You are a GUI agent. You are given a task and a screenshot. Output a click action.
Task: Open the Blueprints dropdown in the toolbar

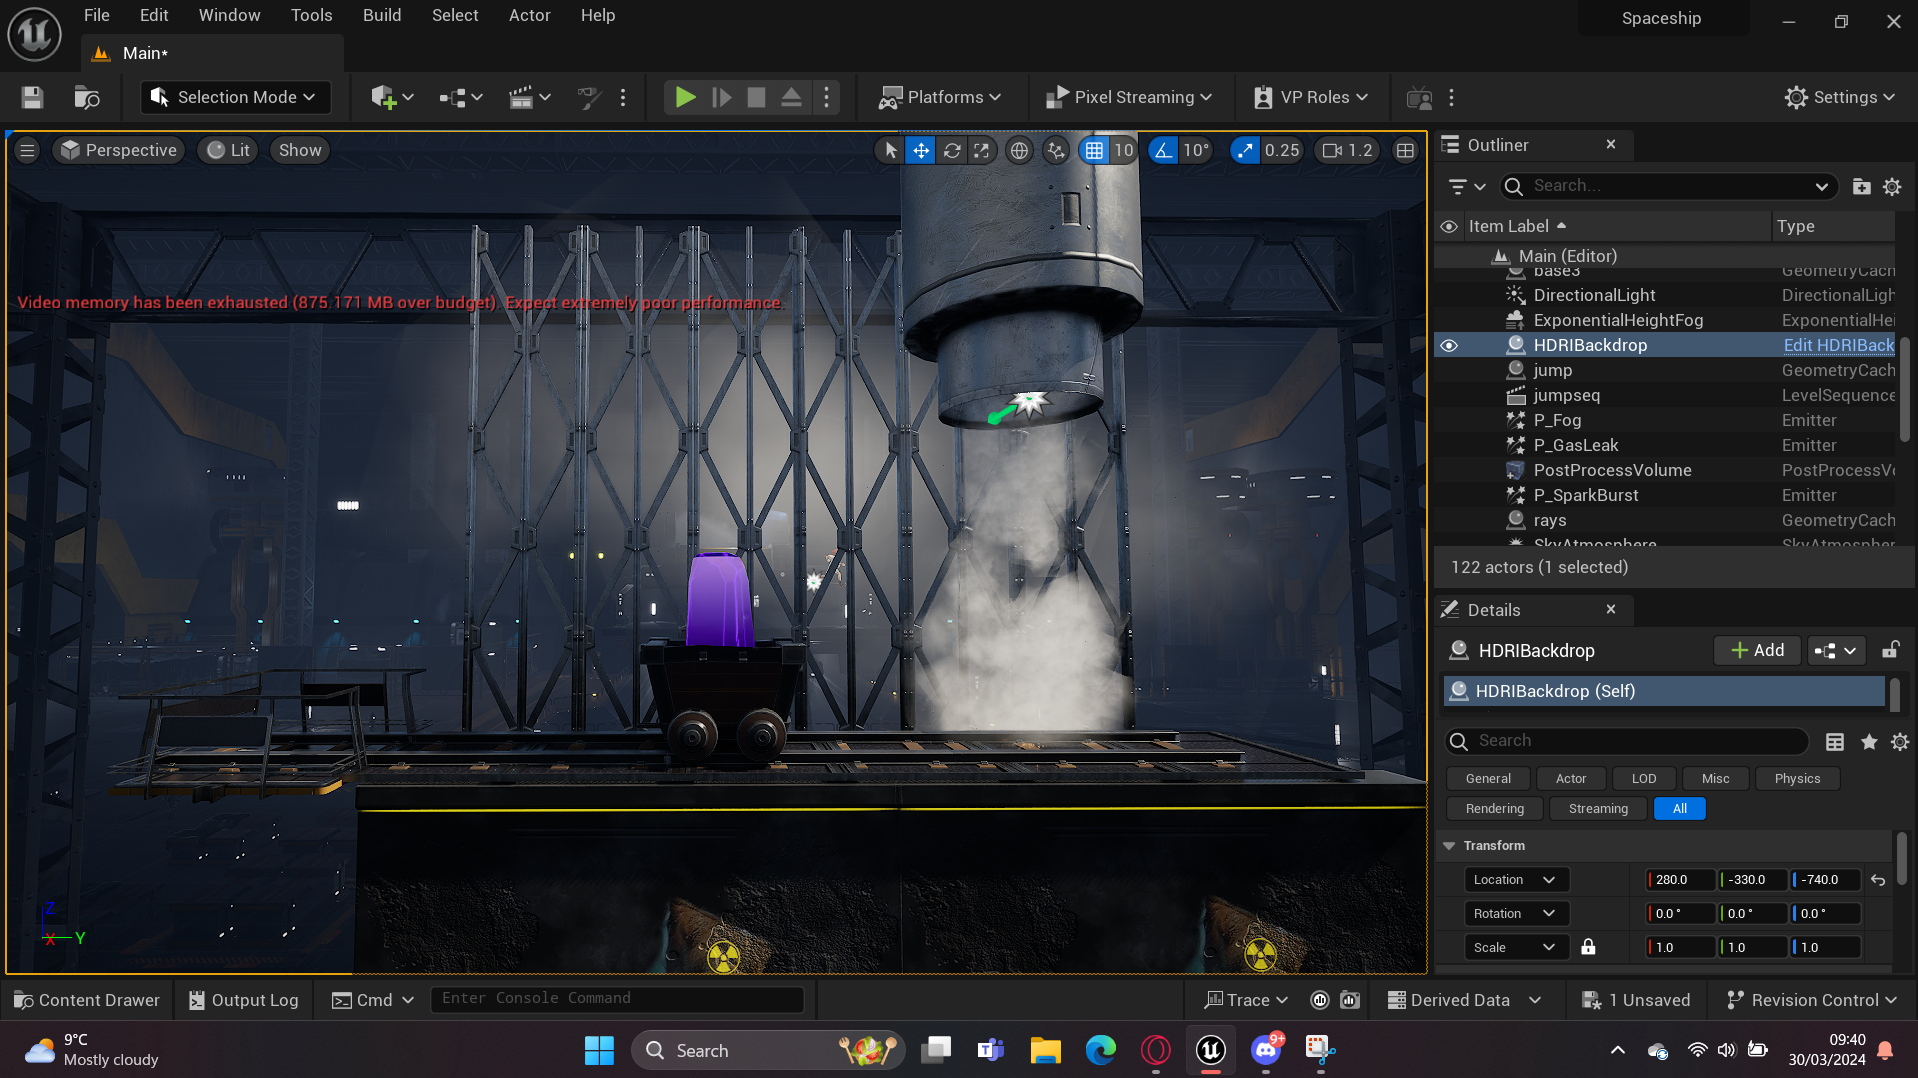tap(460, 97)
